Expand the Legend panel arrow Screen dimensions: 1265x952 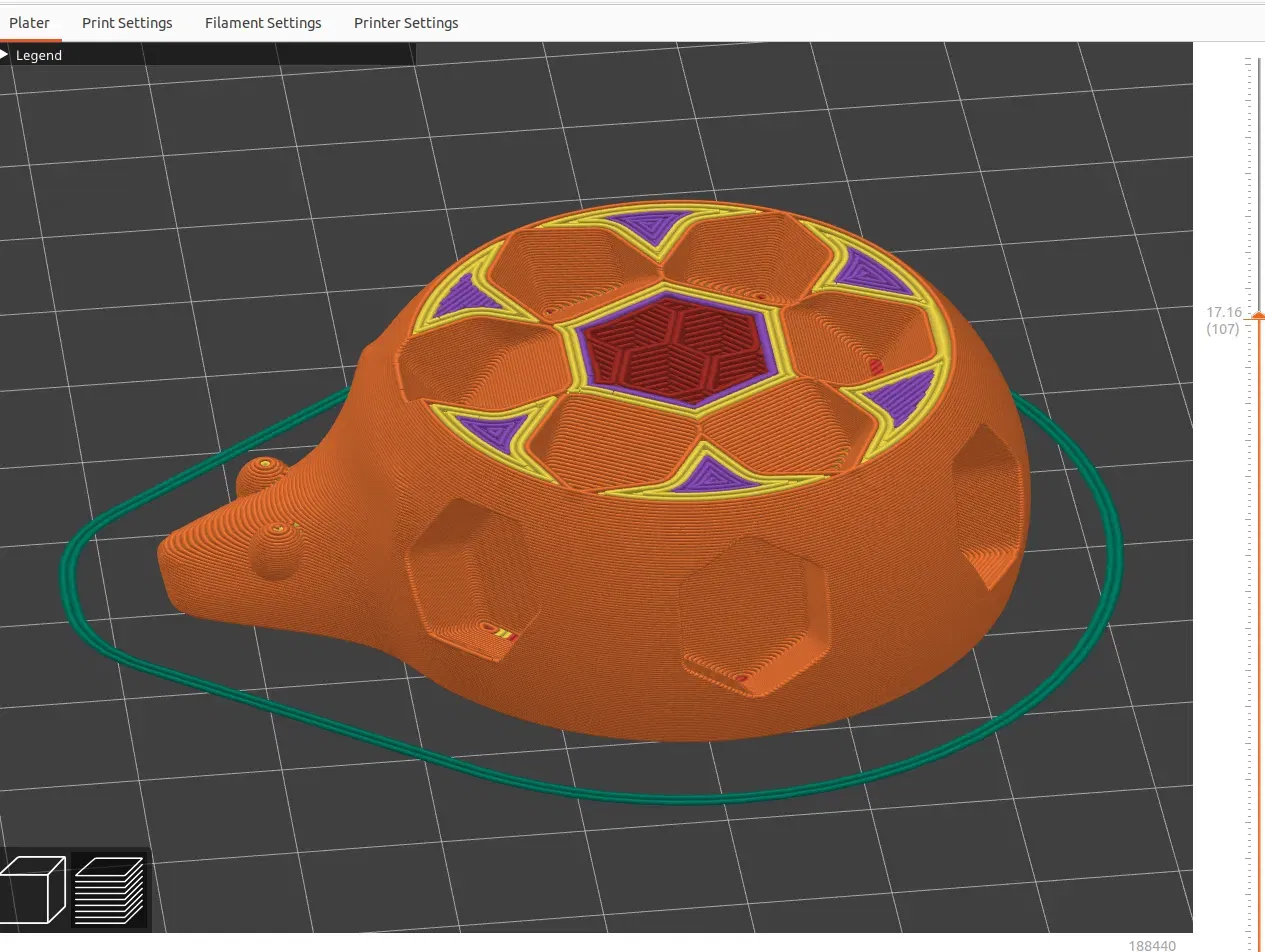click(6, 55)
